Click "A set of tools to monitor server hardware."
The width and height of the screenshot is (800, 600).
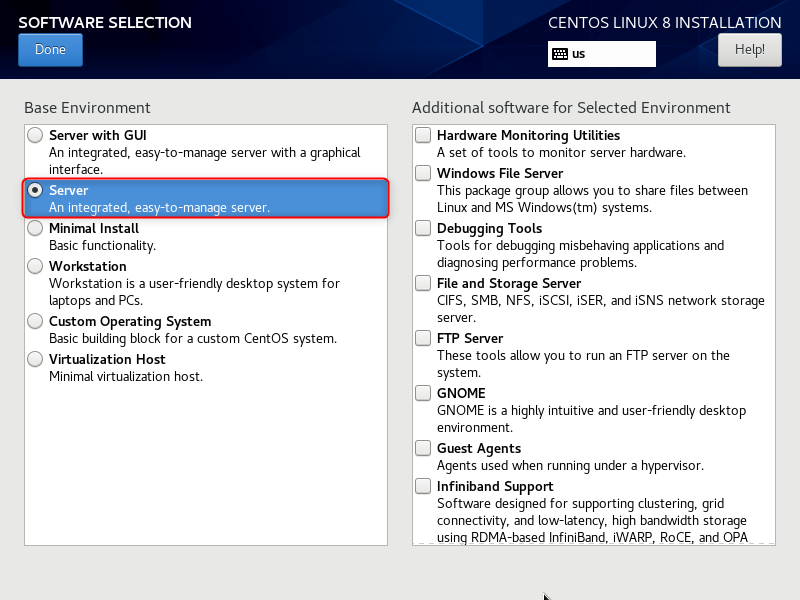point(561,153)
